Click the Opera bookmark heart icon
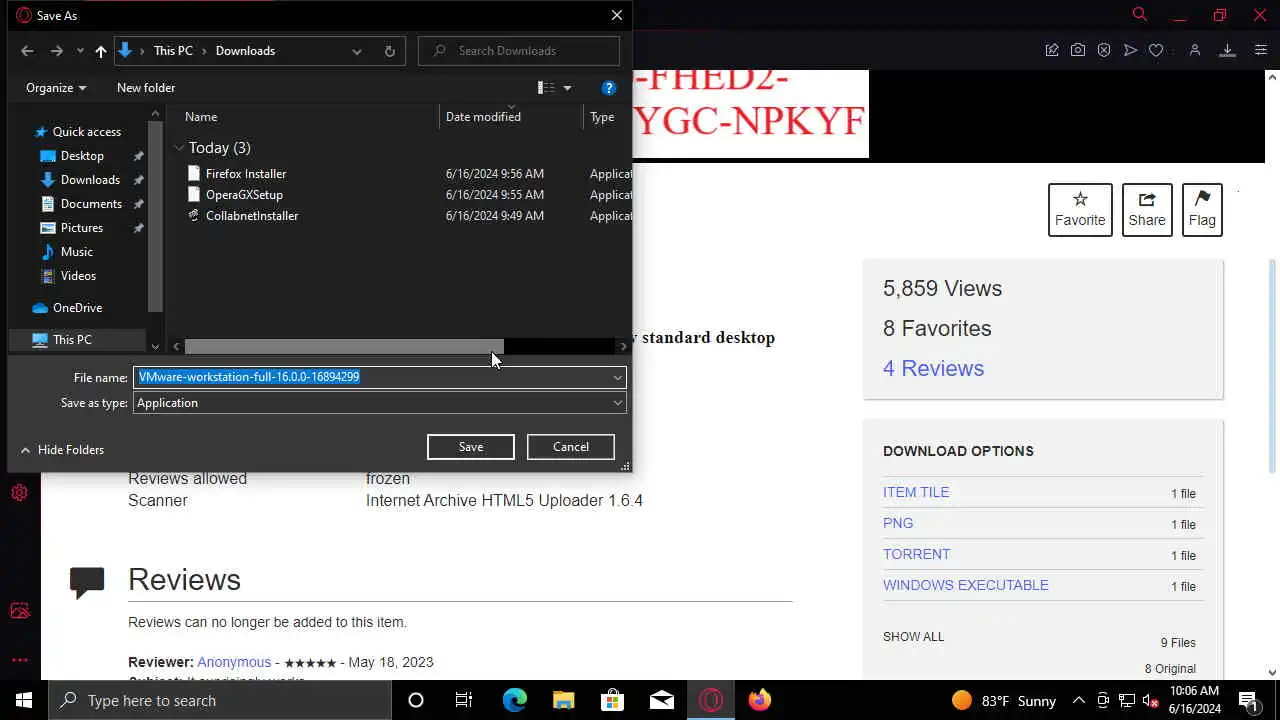The image size is (1280, 720). point(1156,50)
